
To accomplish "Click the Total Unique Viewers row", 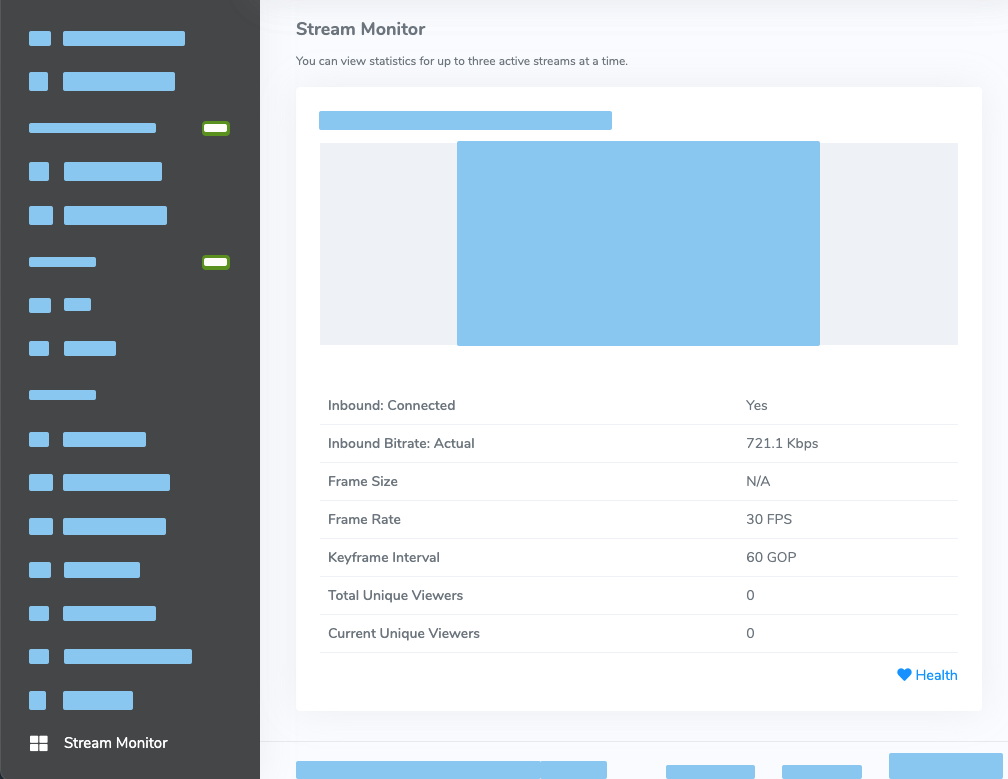I will (x=639, y=595).
